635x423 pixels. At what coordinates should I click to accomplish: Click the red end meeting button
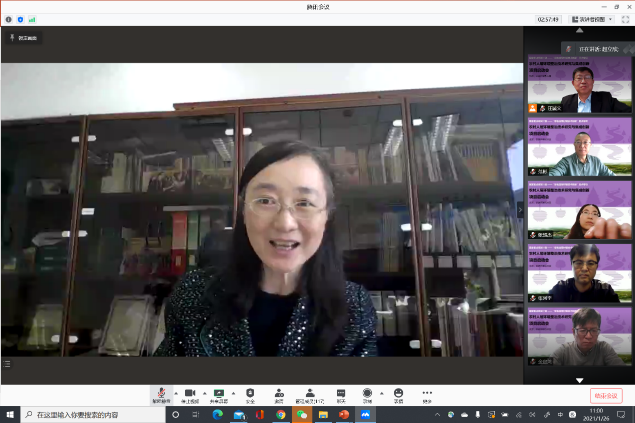[x=605, y=395]
